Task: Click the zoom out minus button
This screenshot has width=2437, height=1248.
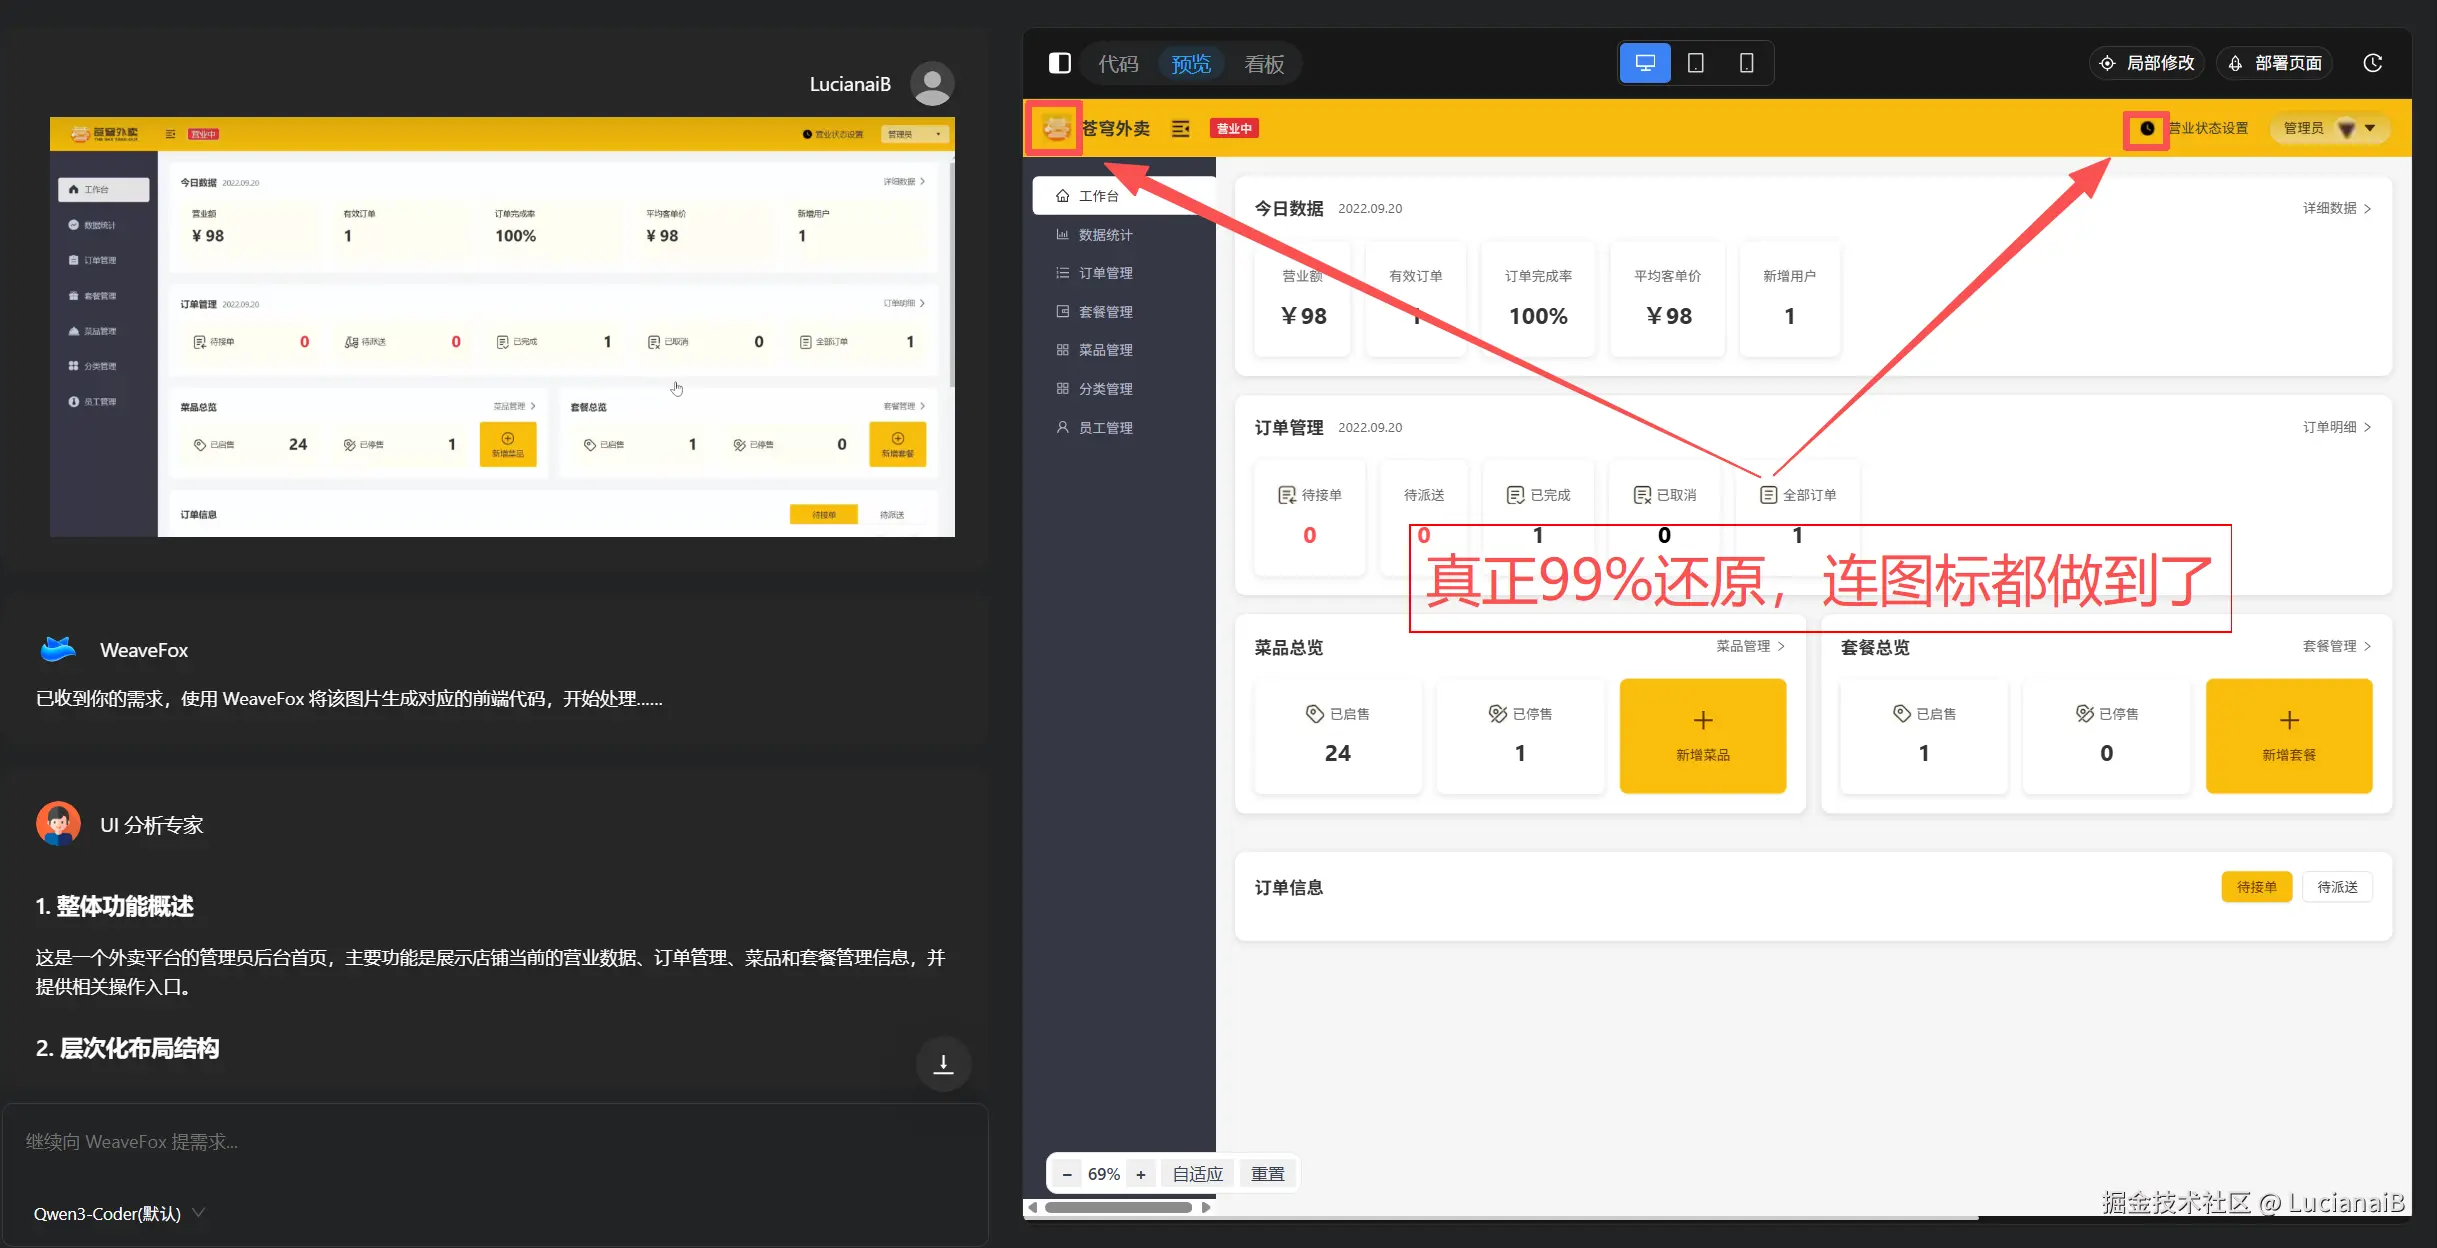Action: [1067, 1174]
